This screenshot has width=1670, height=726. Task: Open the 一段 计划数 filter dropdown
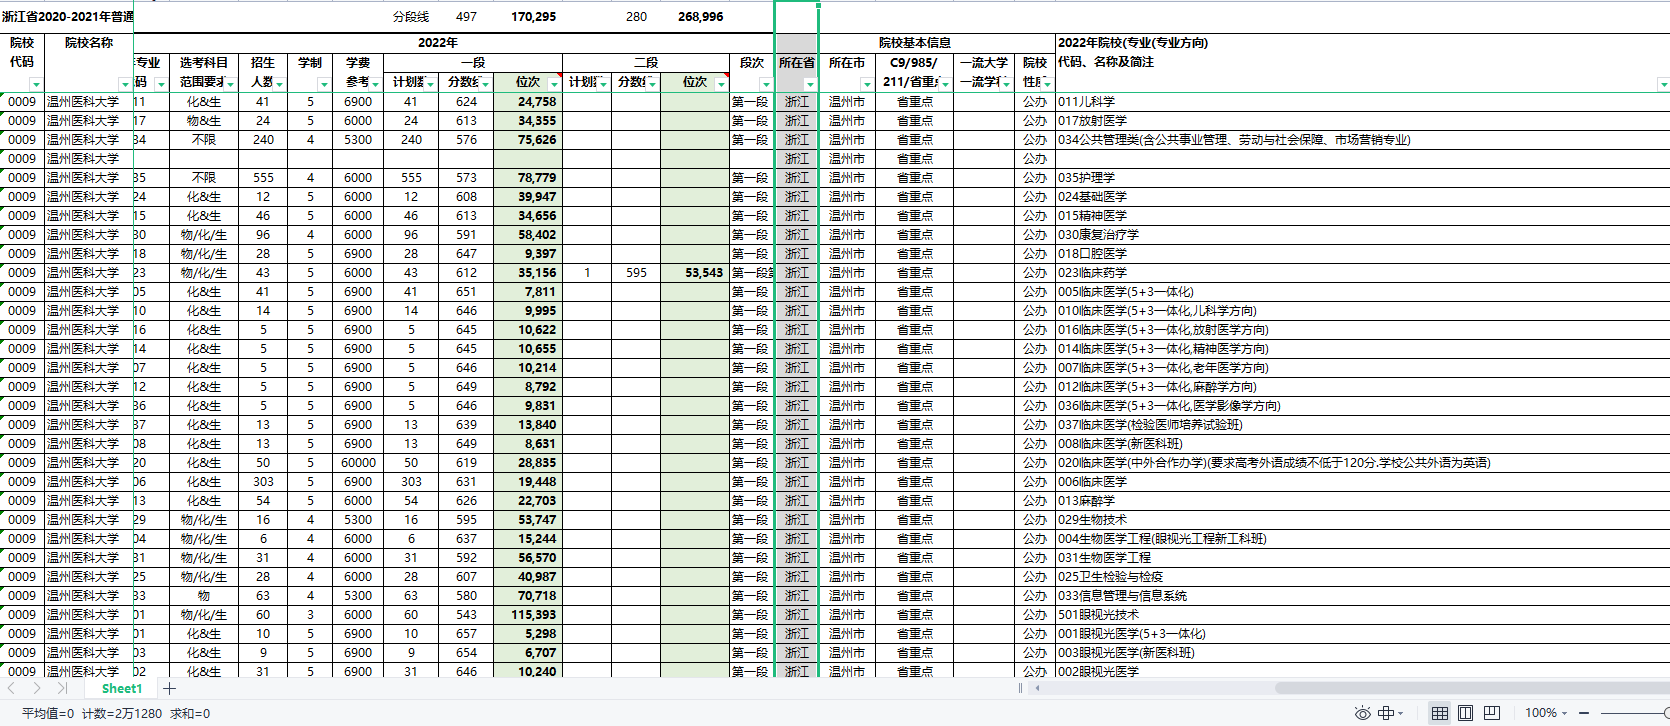[431, 84]
